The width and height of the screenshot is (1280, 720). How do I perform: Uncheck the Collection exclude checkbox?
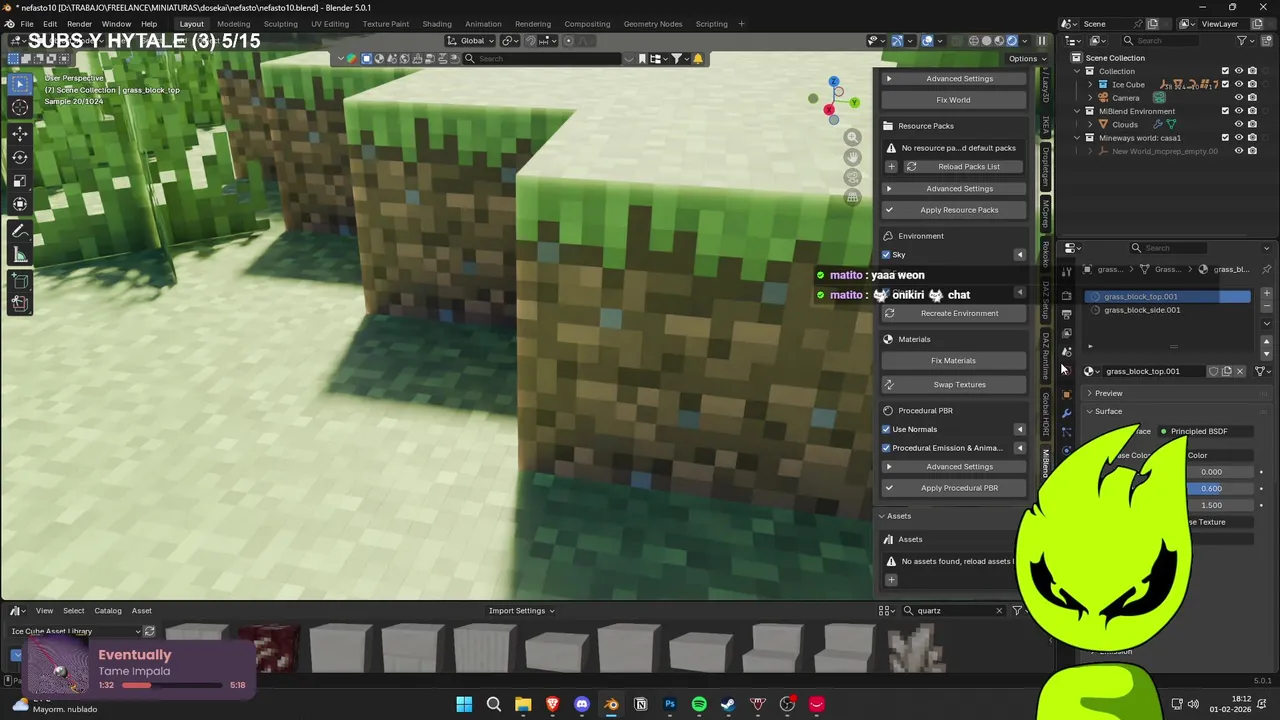coord(1225,71)
